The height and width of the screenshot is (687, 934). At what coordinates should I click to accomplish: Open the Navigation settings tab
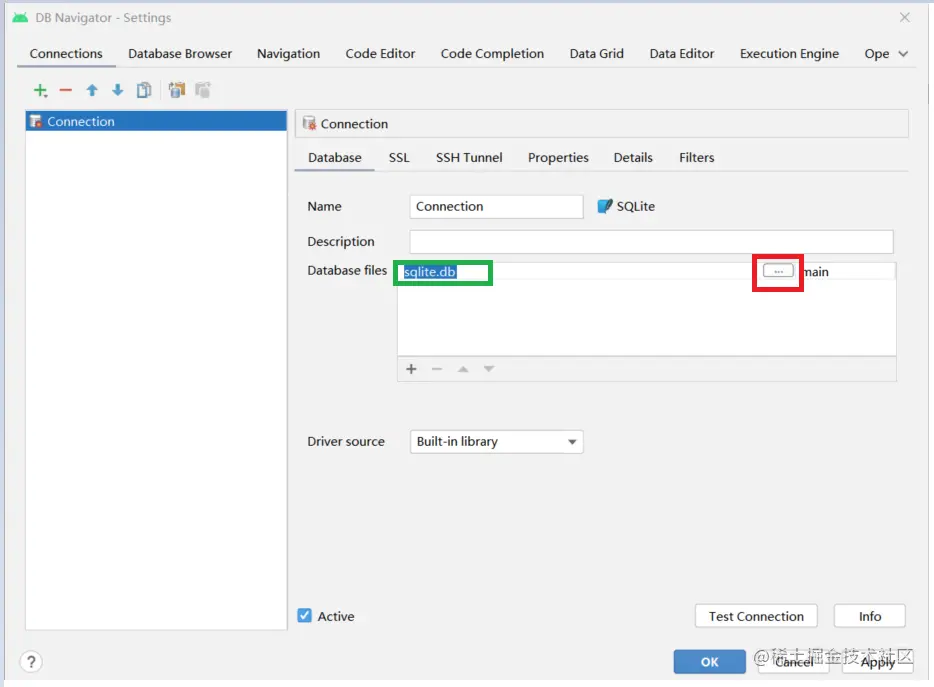coord(288,54)
